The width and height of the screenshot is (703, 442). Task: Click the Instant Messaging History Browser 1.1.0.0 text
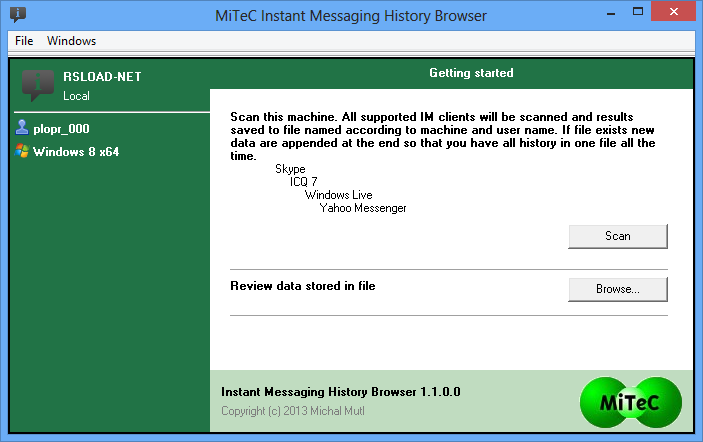tap(341, 392)
